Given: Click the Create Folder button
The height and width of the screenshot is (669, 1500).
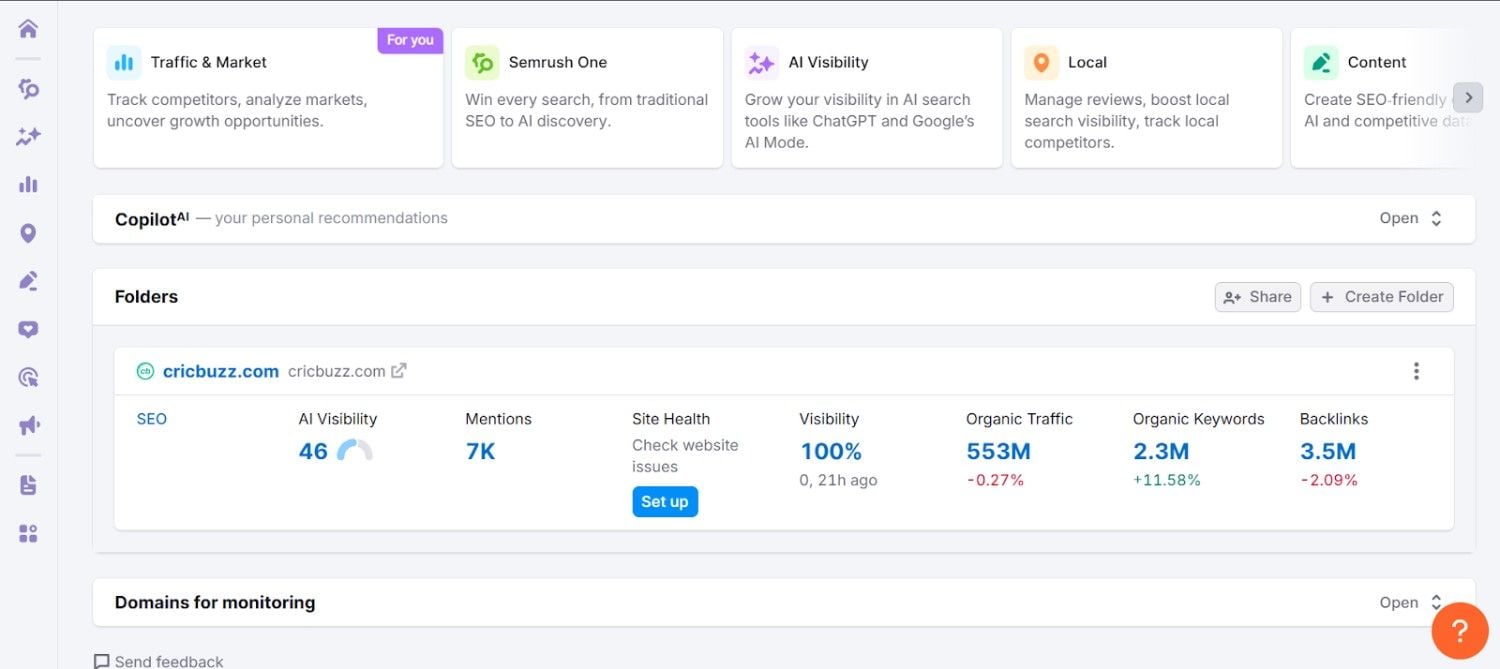Looking at the screenshot, I should [x=1381, y=296].
